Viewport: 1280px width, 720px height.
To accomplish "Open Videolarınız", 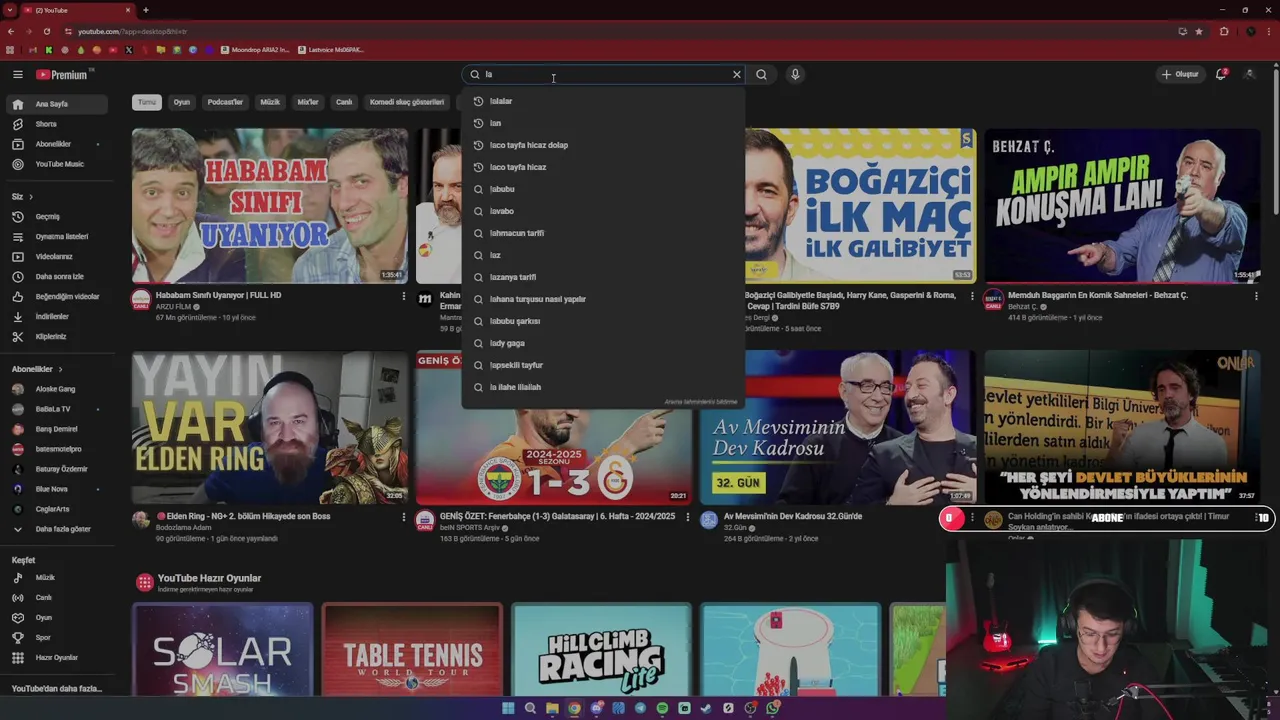I will pyautogui.click(x=58, y=256).
